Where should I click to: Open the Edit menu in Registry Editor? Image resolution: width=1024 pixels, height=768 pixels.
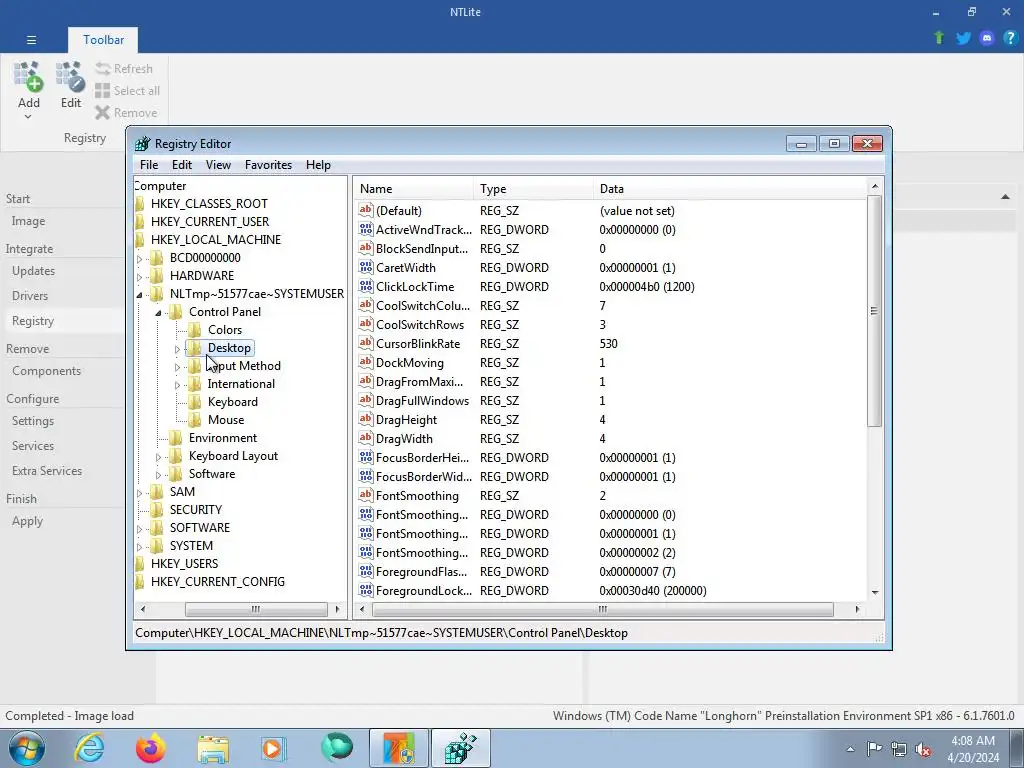182,165
